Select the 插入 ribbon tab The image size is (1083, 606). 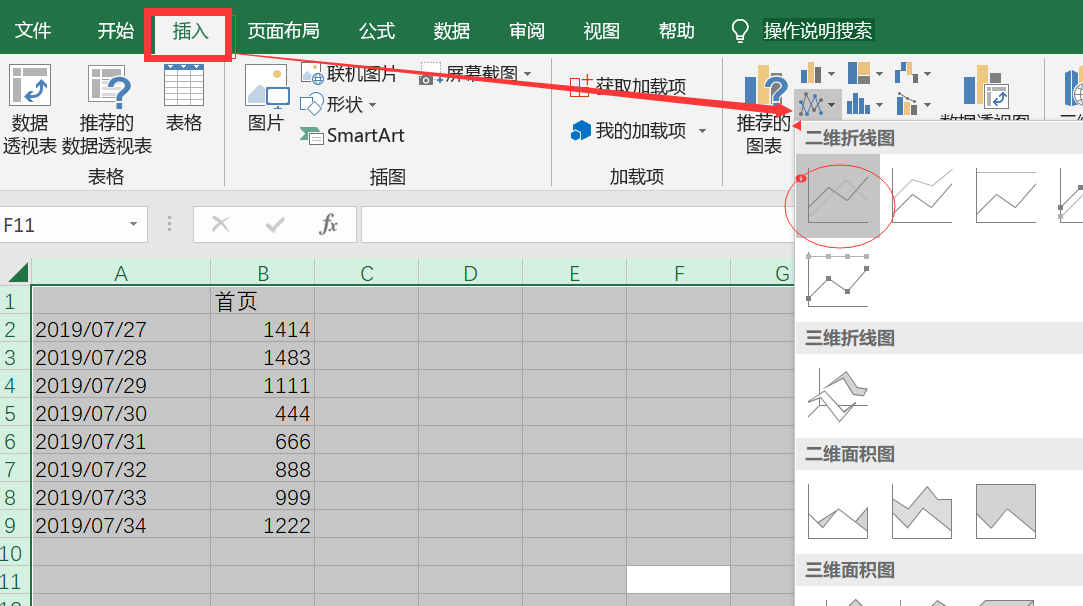190,30
